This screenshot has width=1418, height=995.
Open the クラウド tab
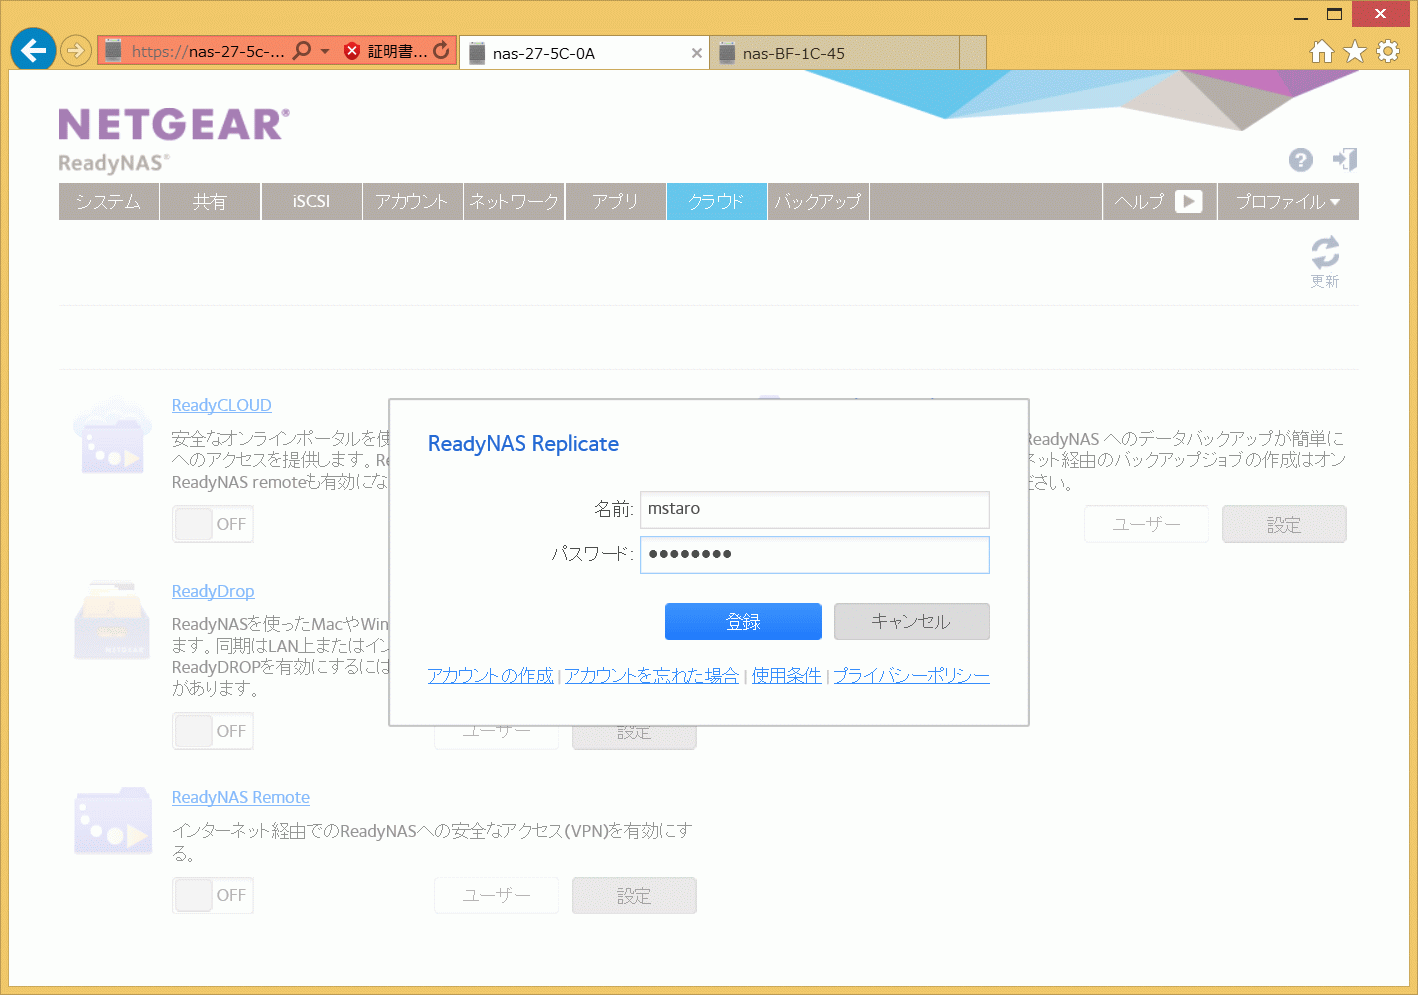(x=716, y=201)
